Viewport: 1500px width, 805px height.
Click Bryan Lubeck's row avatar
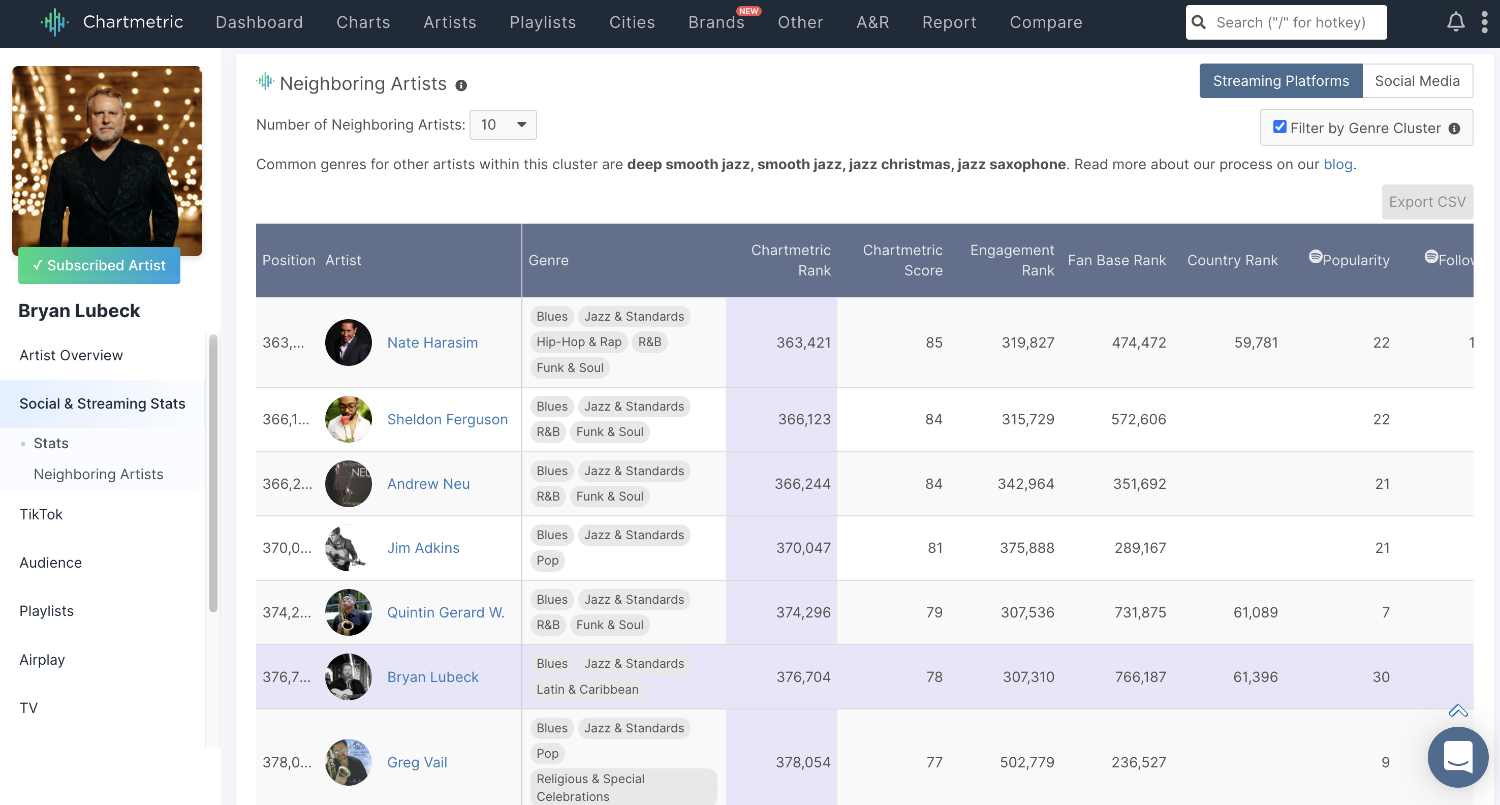[349, 677]
